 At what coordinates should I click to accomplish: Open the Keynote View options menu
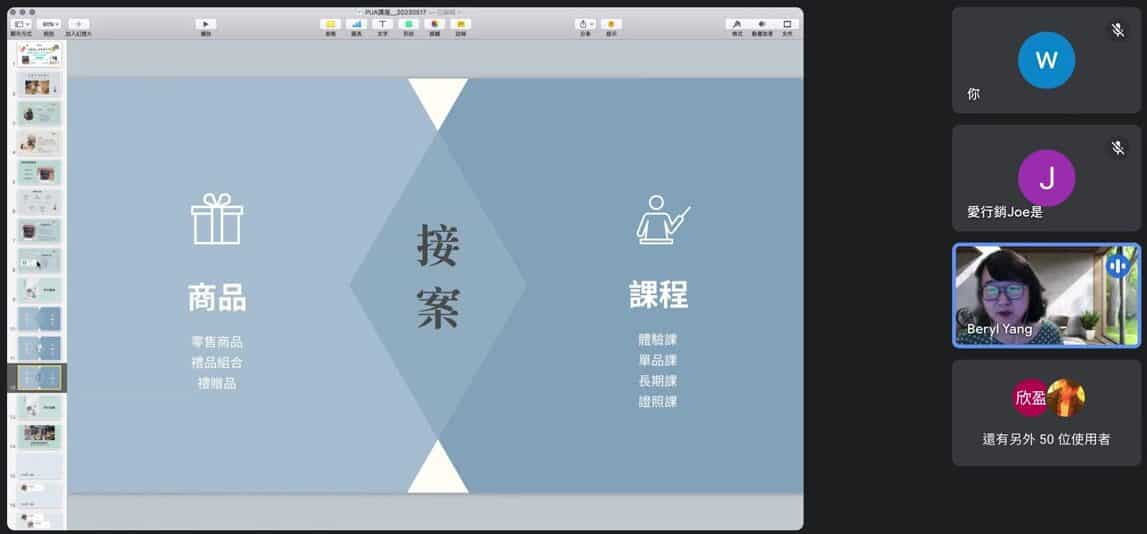[x=22, y=24]
